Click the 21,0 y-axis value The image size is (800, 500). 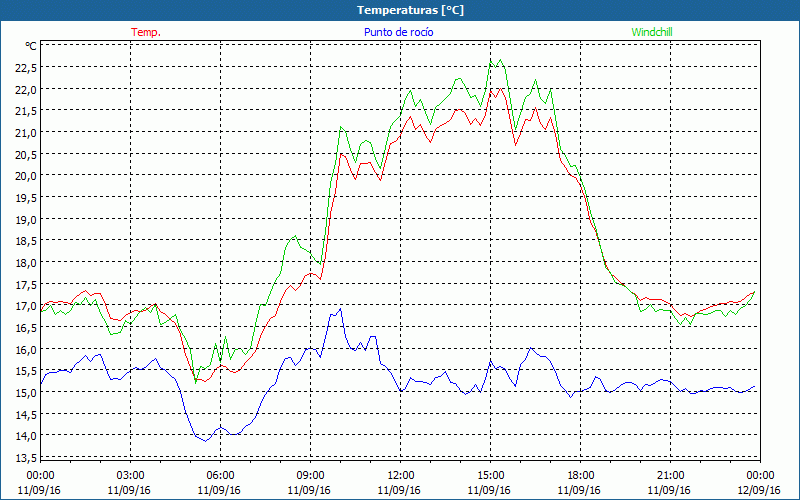[26, 133]
